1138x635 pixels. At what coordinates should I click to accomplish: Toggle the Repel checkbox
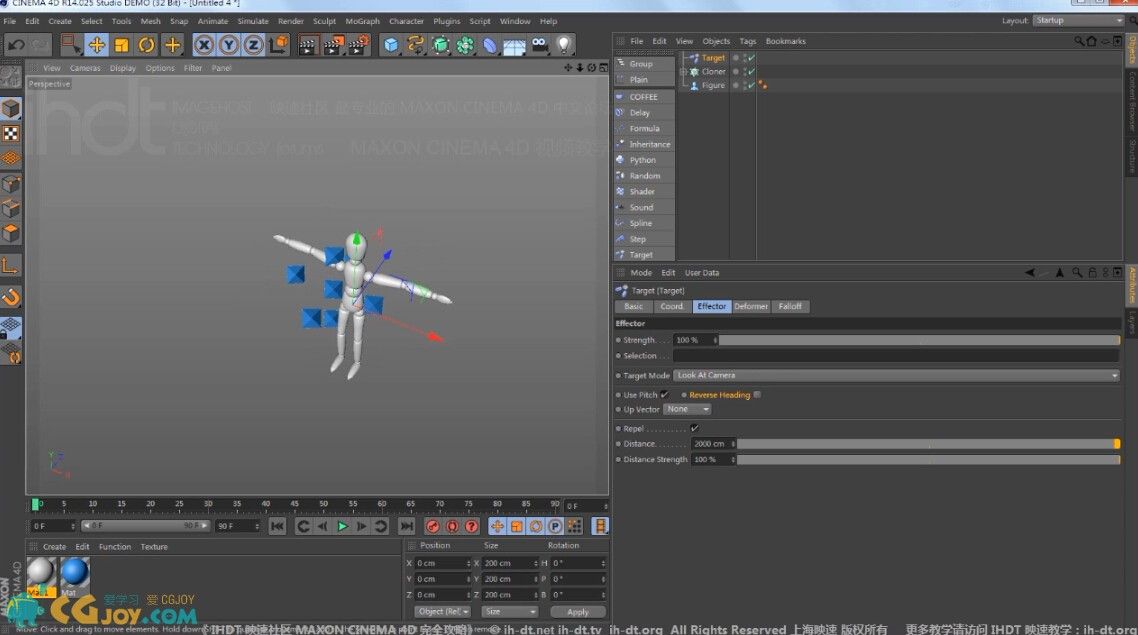tap(695, 428)
